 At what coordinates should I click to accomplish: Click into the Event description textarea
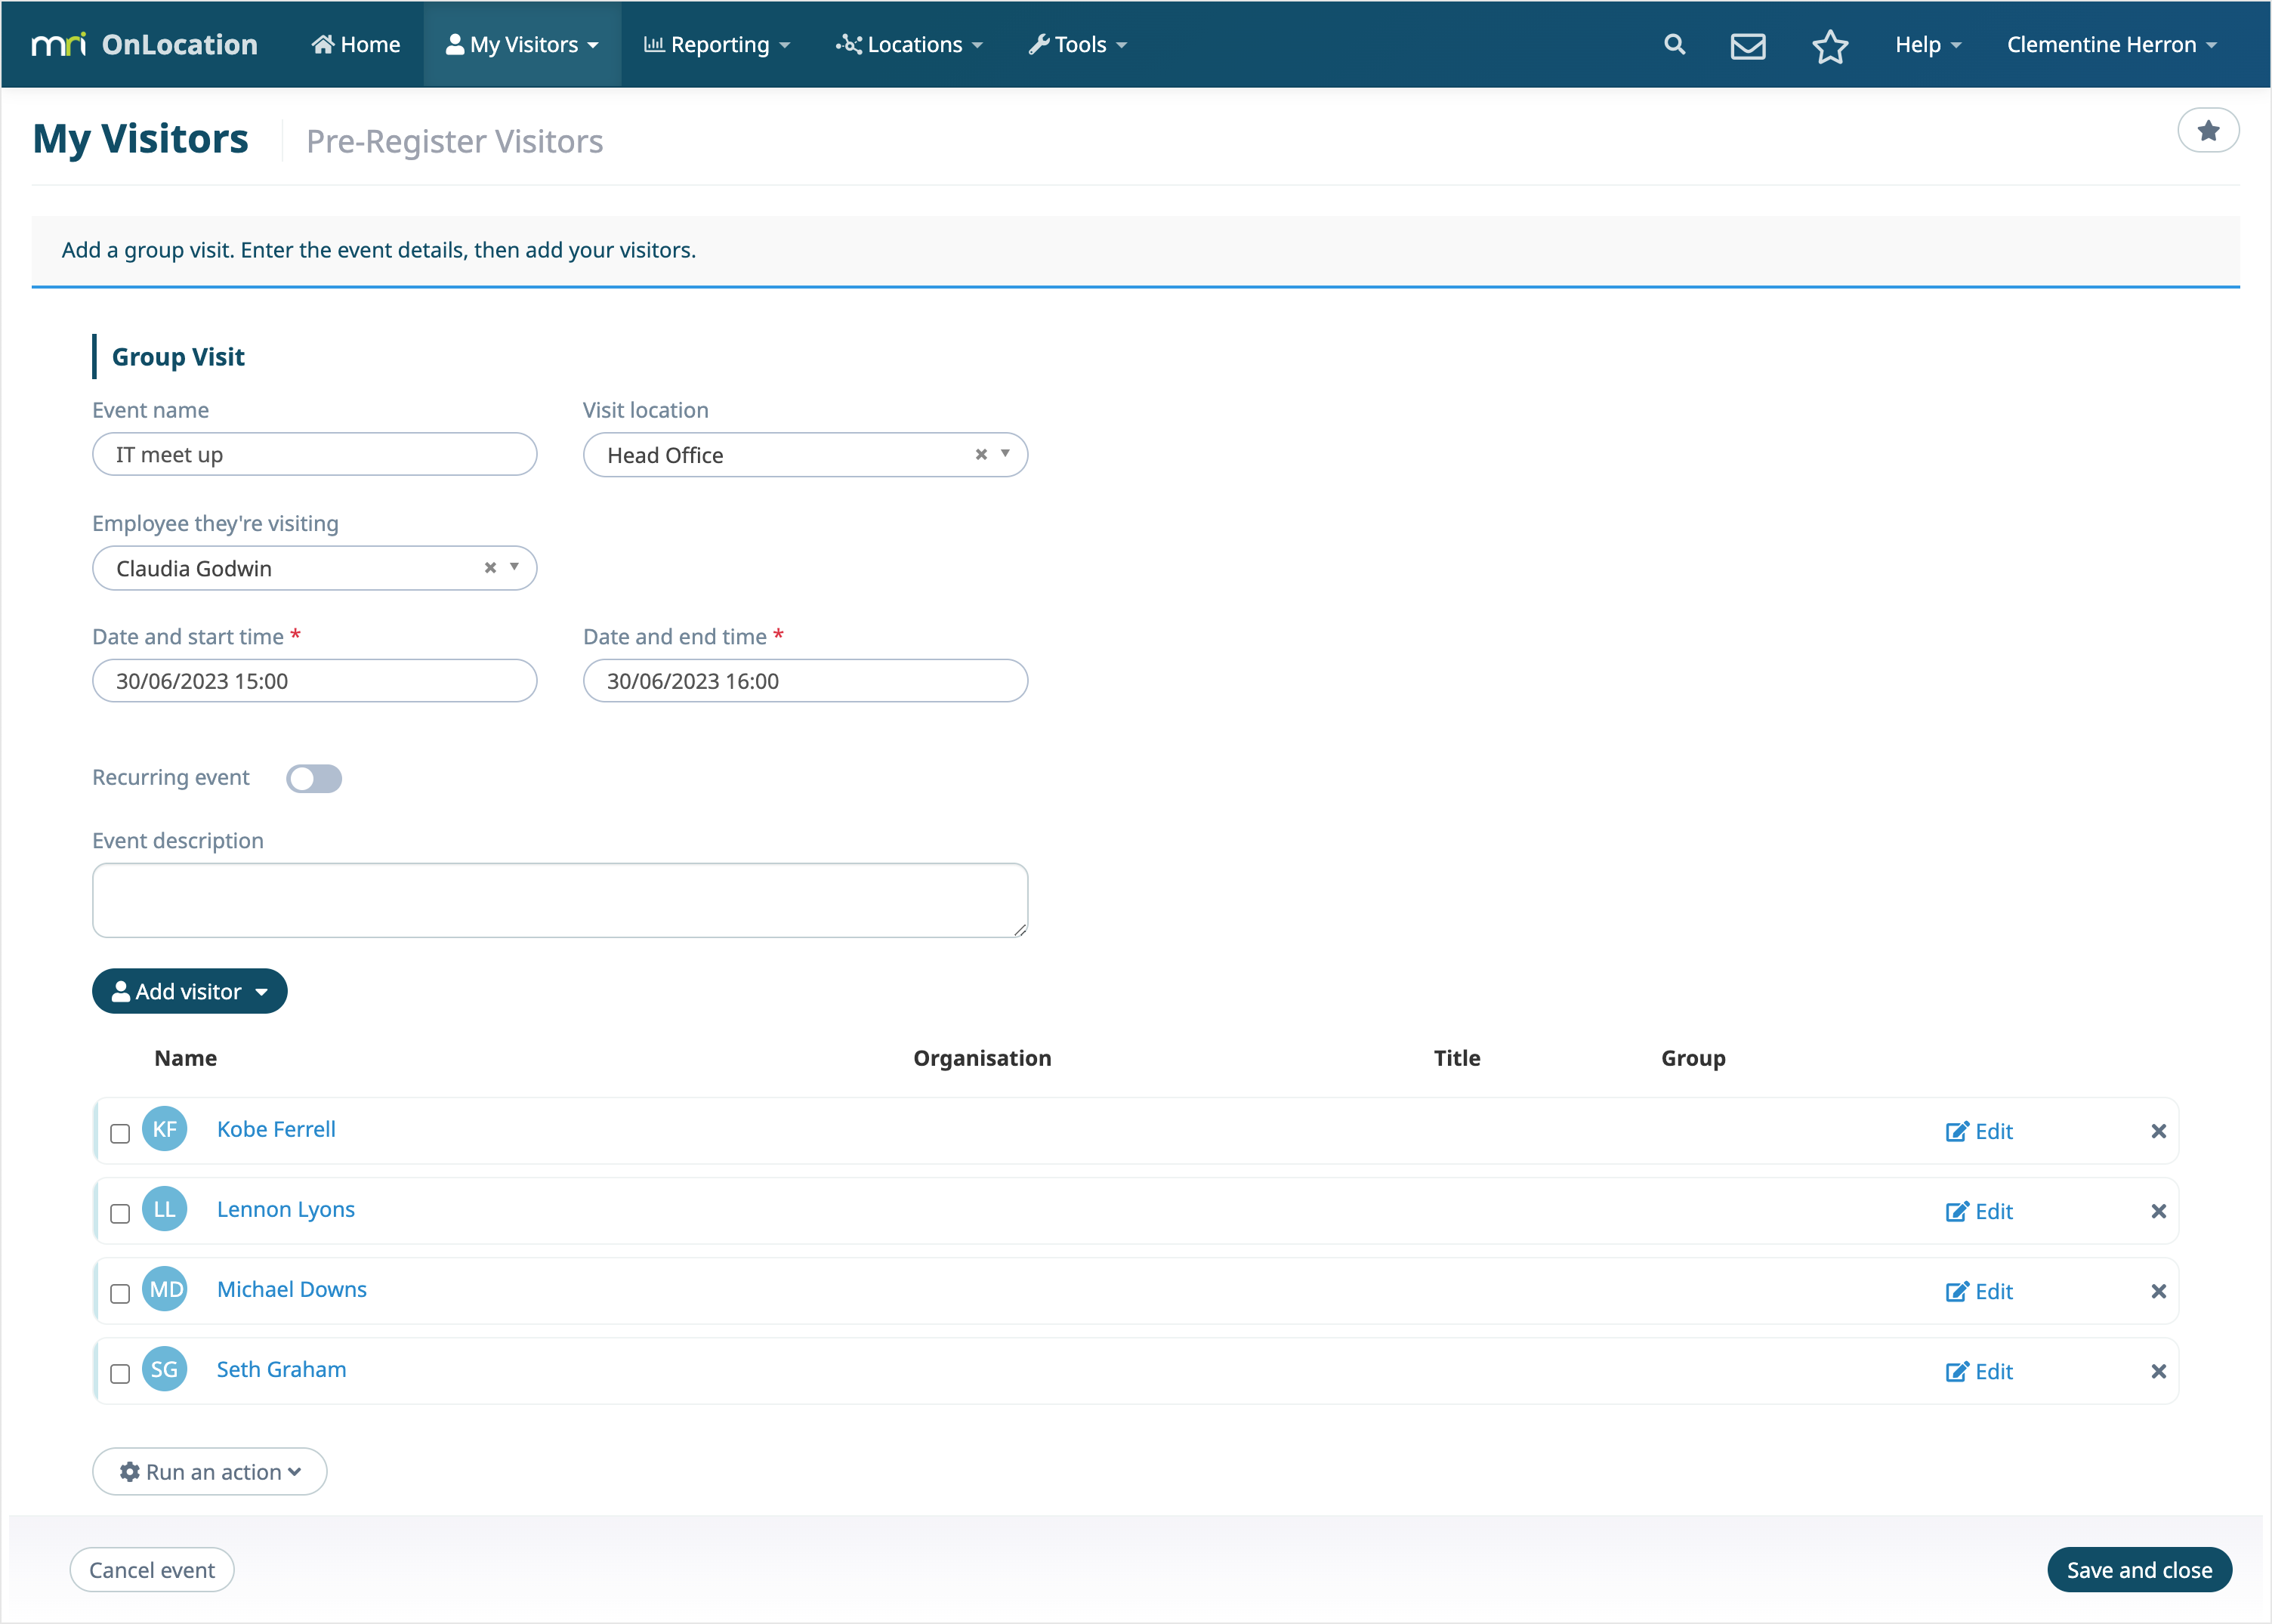click(x=560, y=900)
